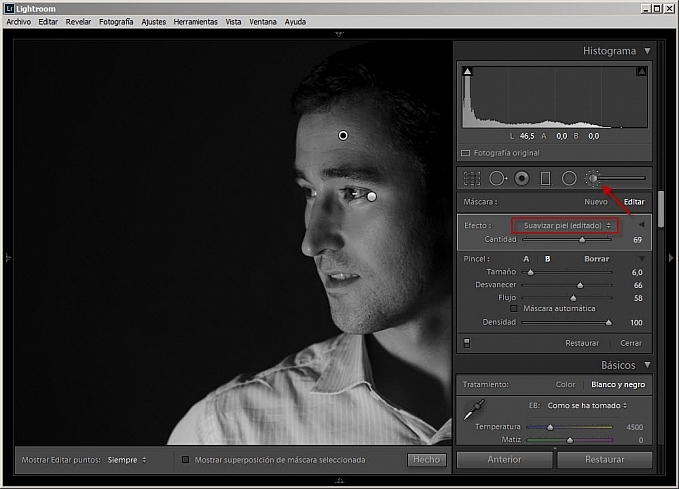679x489 pixels.
Task: Toggle the bottom filmstrip panel arrow
Action: [x=340, y=480]
